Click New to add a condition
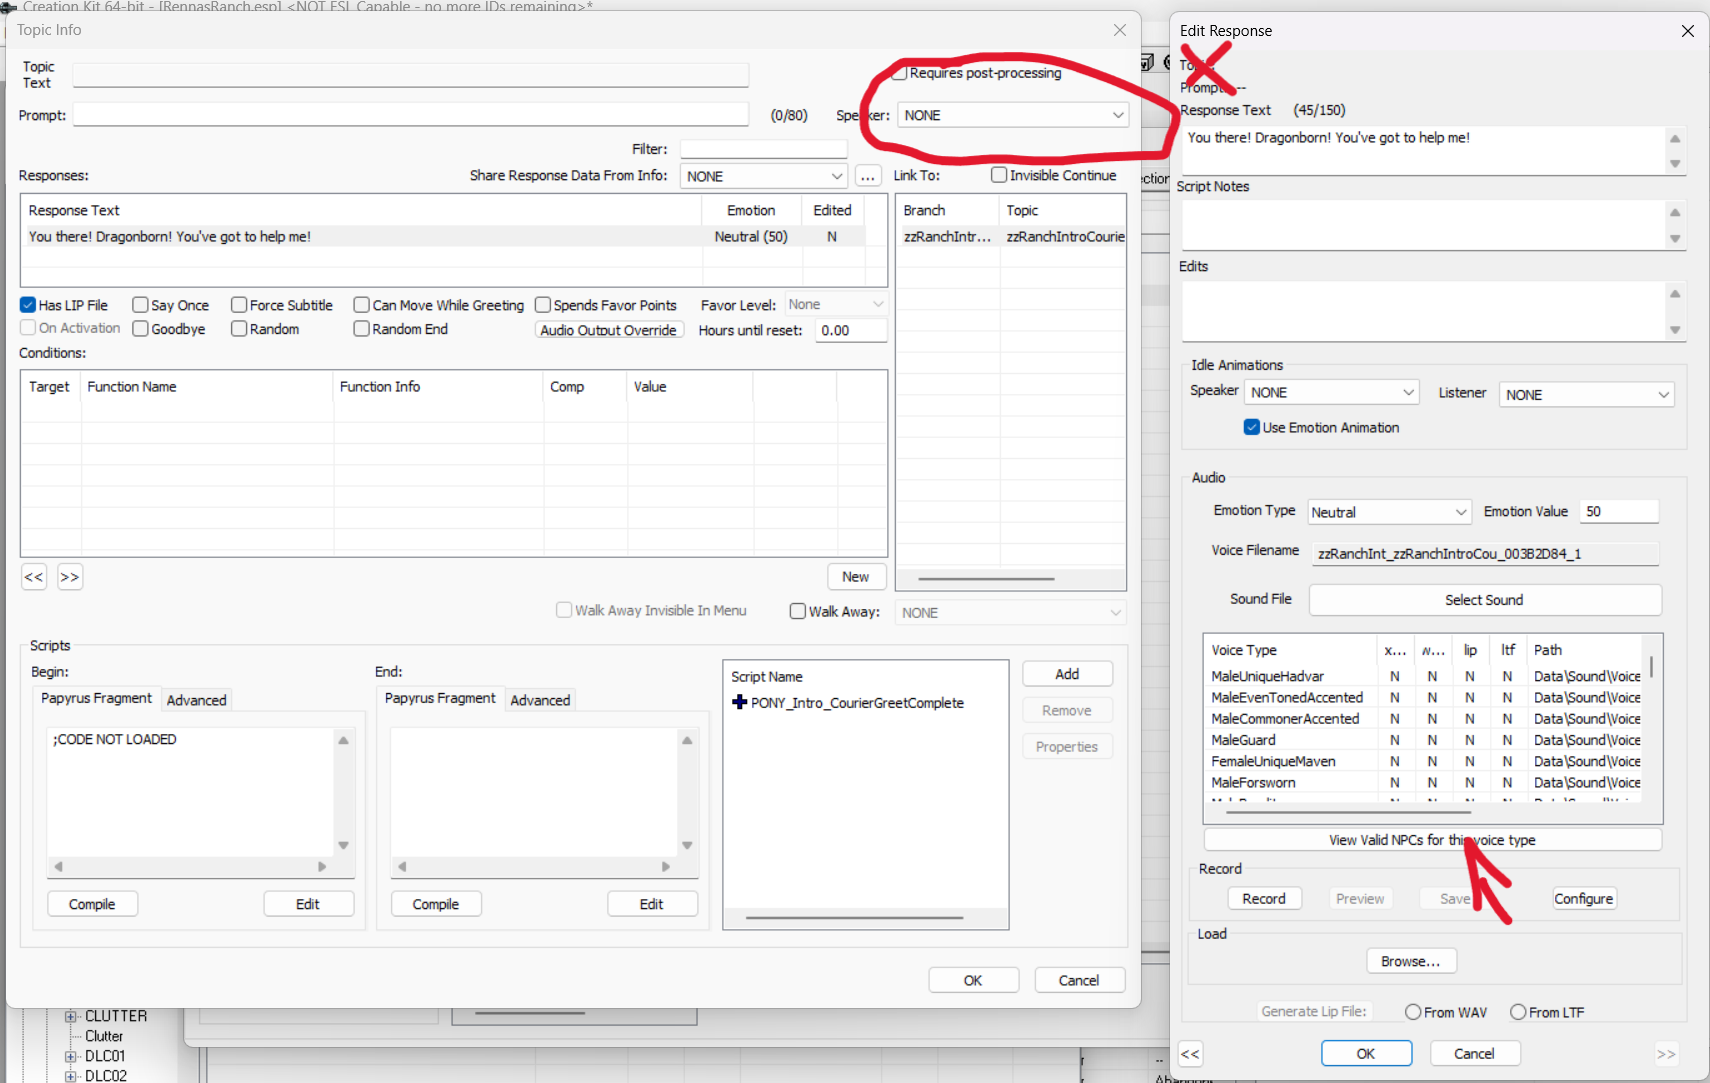This screenshot has width=1710, height=1083. 855,577
